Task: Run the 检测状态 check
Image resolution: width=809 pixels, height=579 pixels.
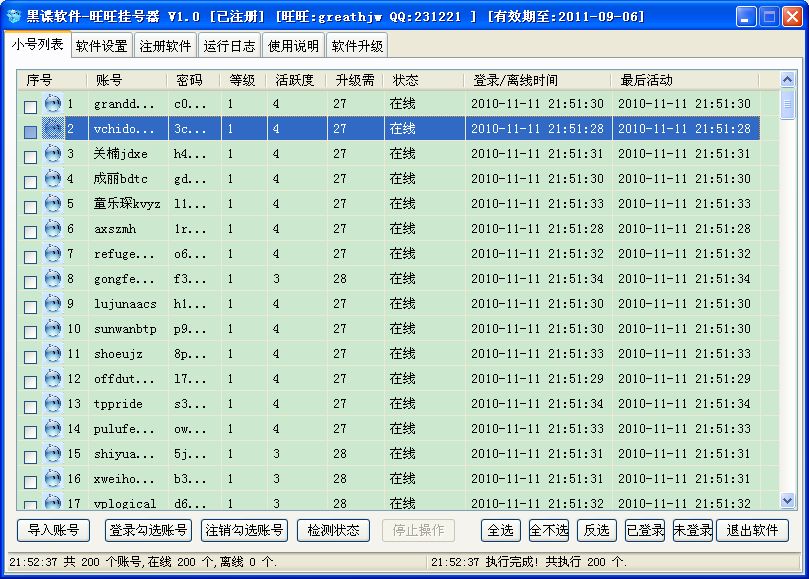Action: [333, 530]
